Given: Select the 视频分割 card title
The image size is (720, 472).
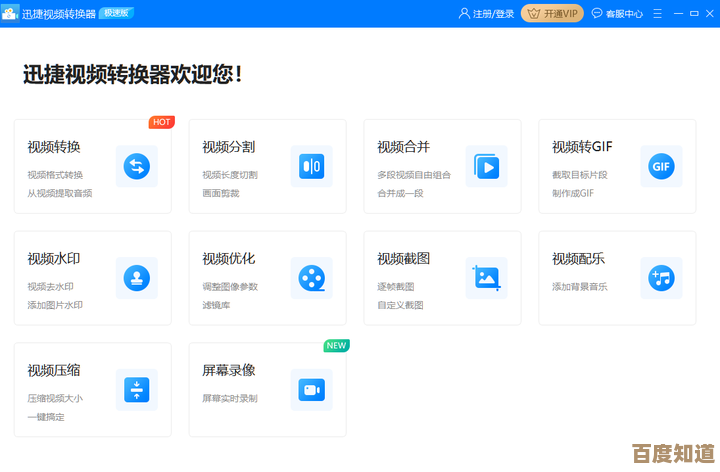Looking at the screenshot, I should point(229,147).
